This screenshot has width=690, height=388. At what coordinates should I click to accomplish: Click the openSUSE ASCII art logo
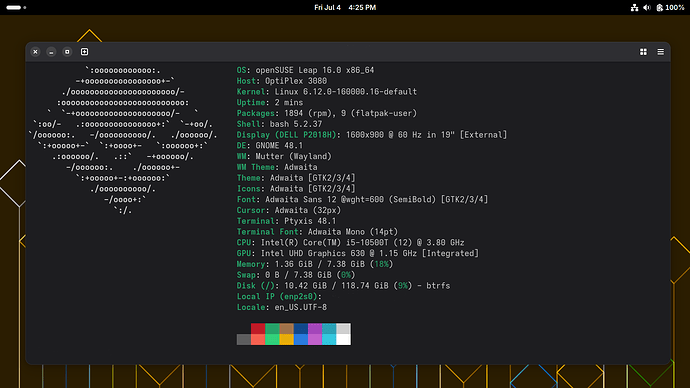click(123, 140)
